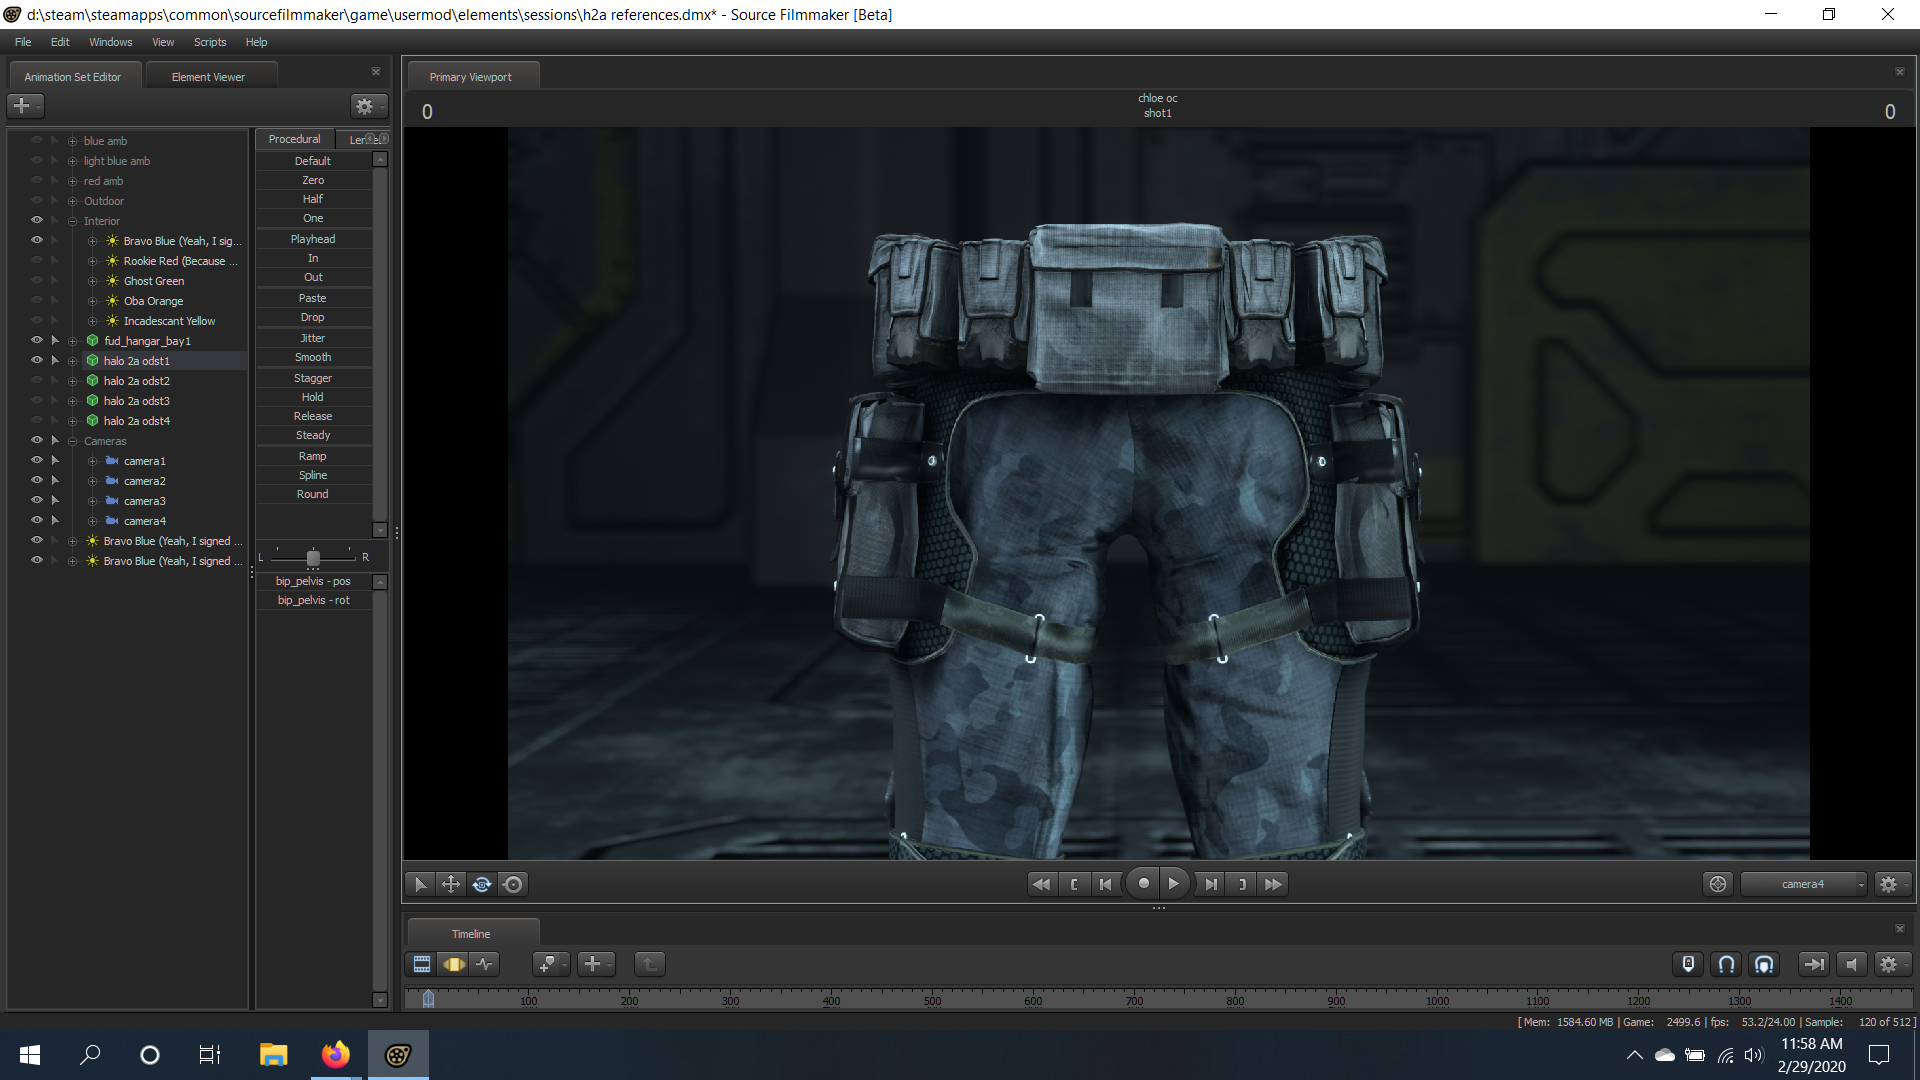Collapse the Interior group

click(x=72, y=221)
